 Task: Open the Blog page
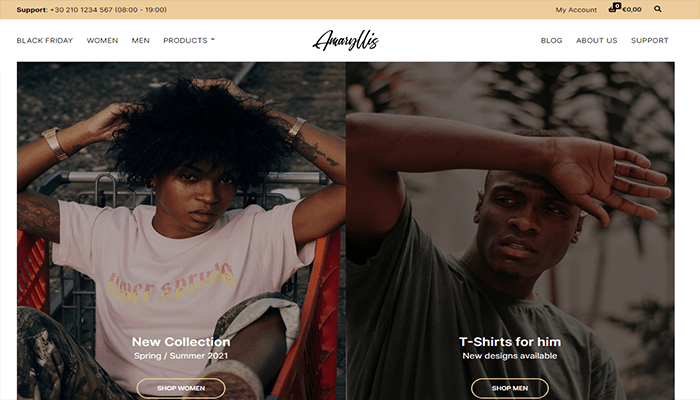[551, 41]
